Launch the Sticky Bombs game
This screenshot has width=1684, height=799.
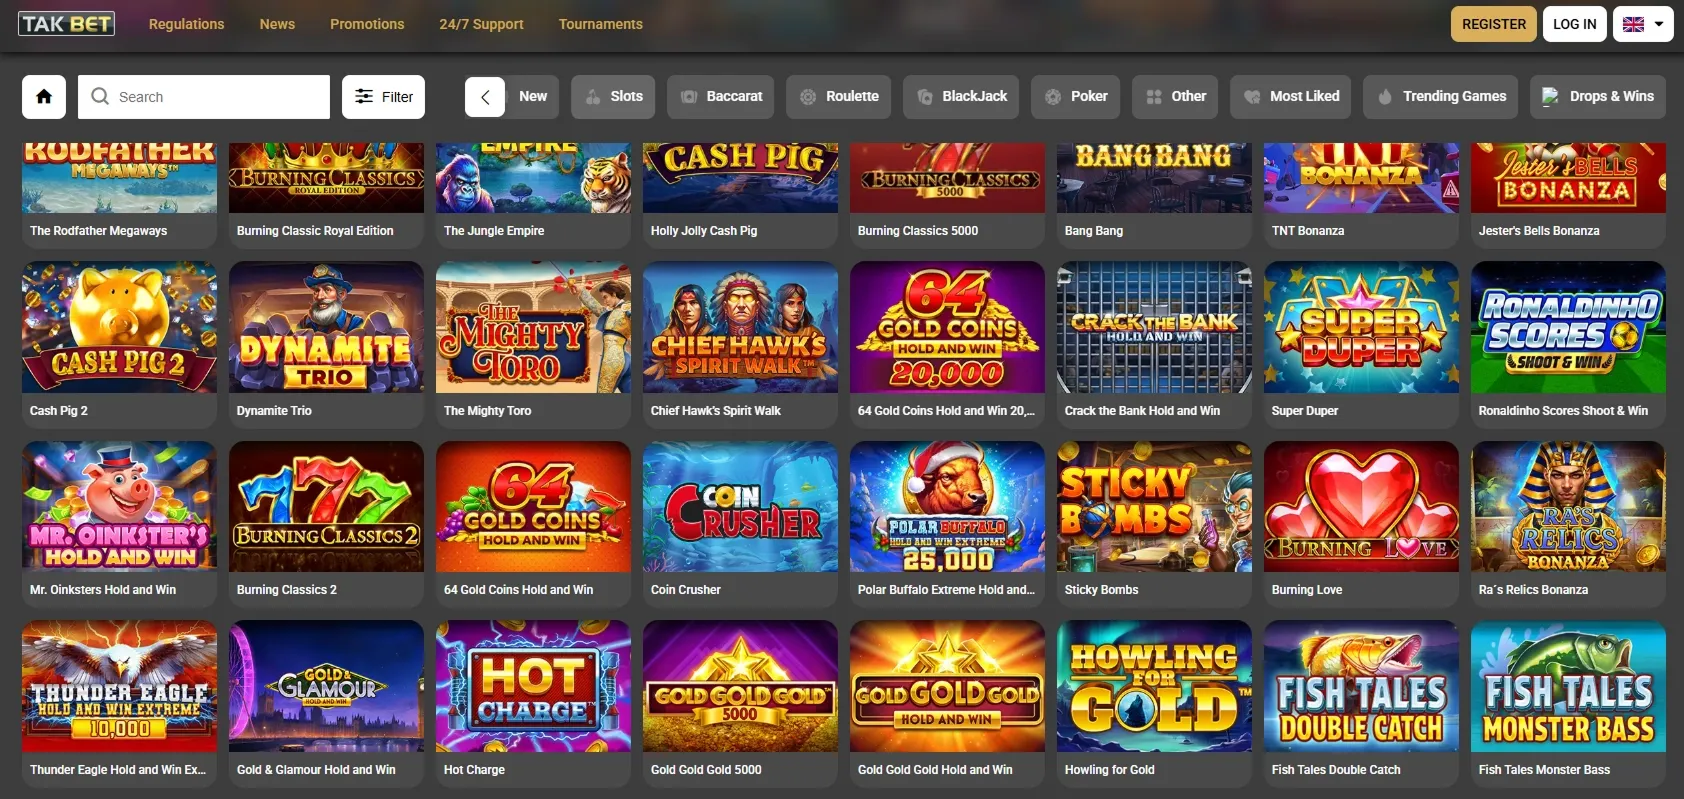(x=1154, y=507)
